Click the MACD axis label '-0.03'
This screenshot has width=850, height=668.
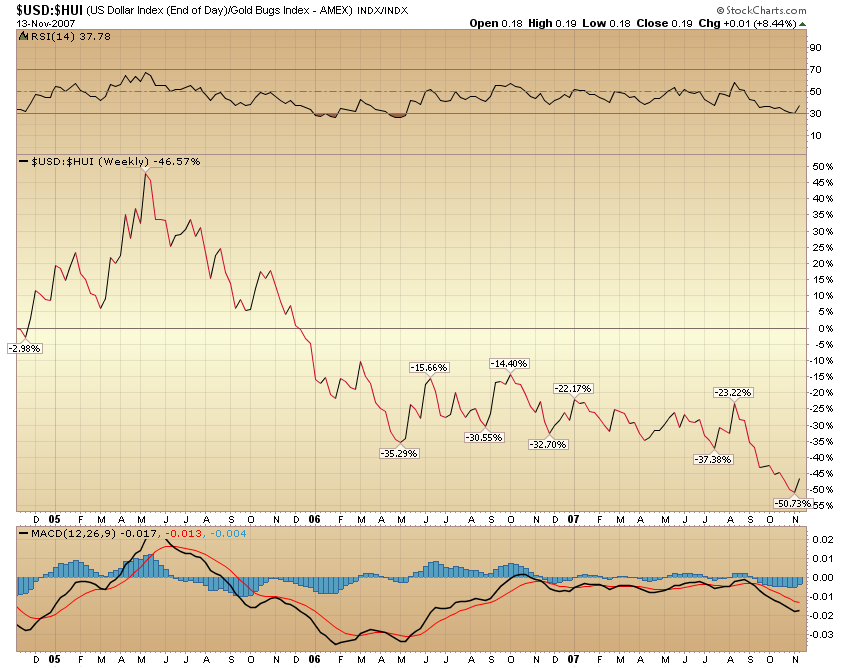[x=821, y=635]
